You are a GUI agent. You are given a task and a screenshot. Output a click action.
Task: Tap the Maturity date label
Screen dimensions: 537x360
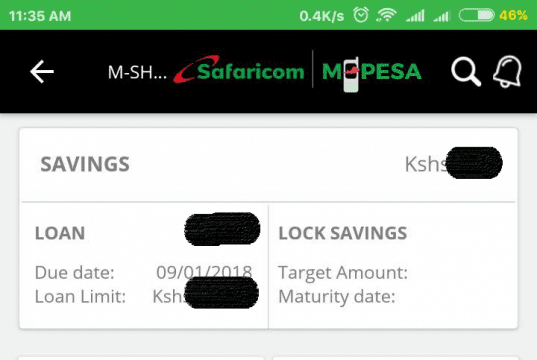tap(337, 297)
